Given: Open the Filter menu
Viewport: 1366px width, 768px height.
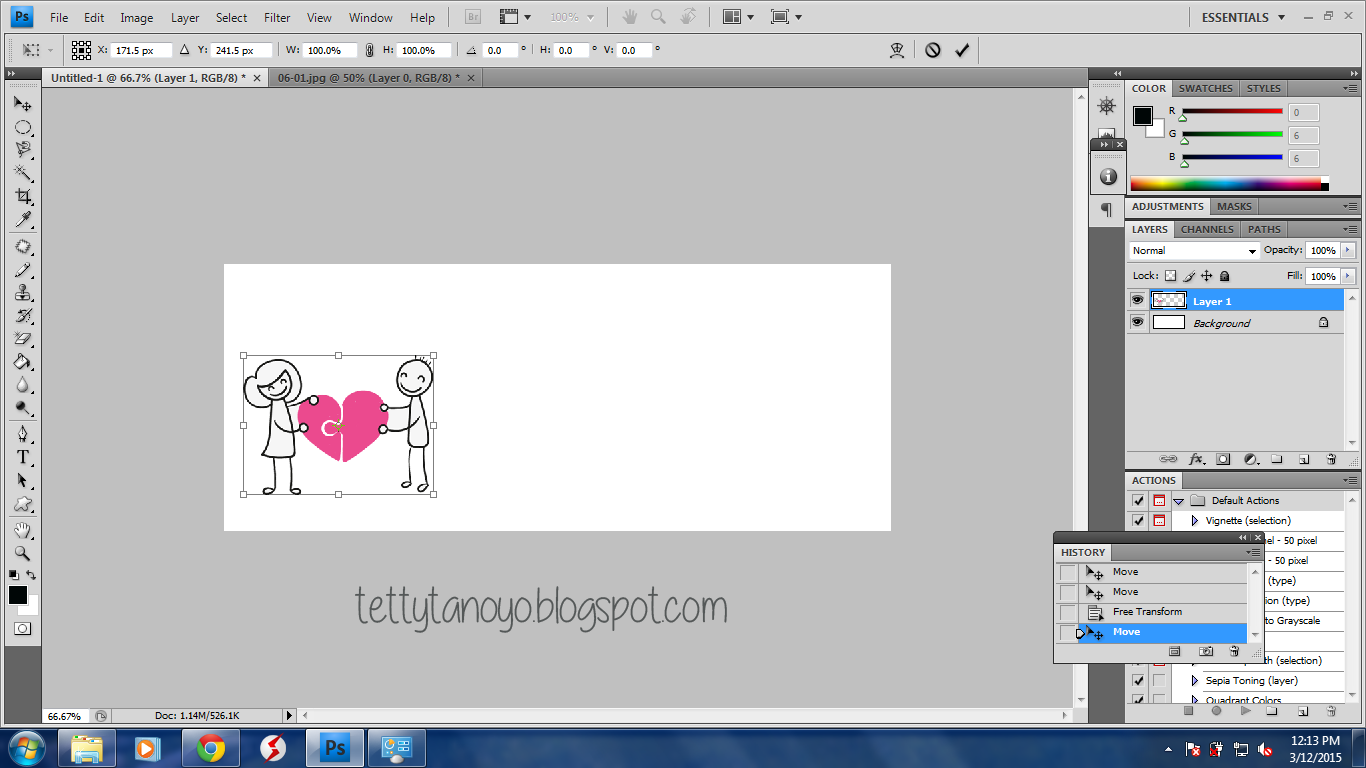Looking at the screenshot, I should (x=277, y=17).
